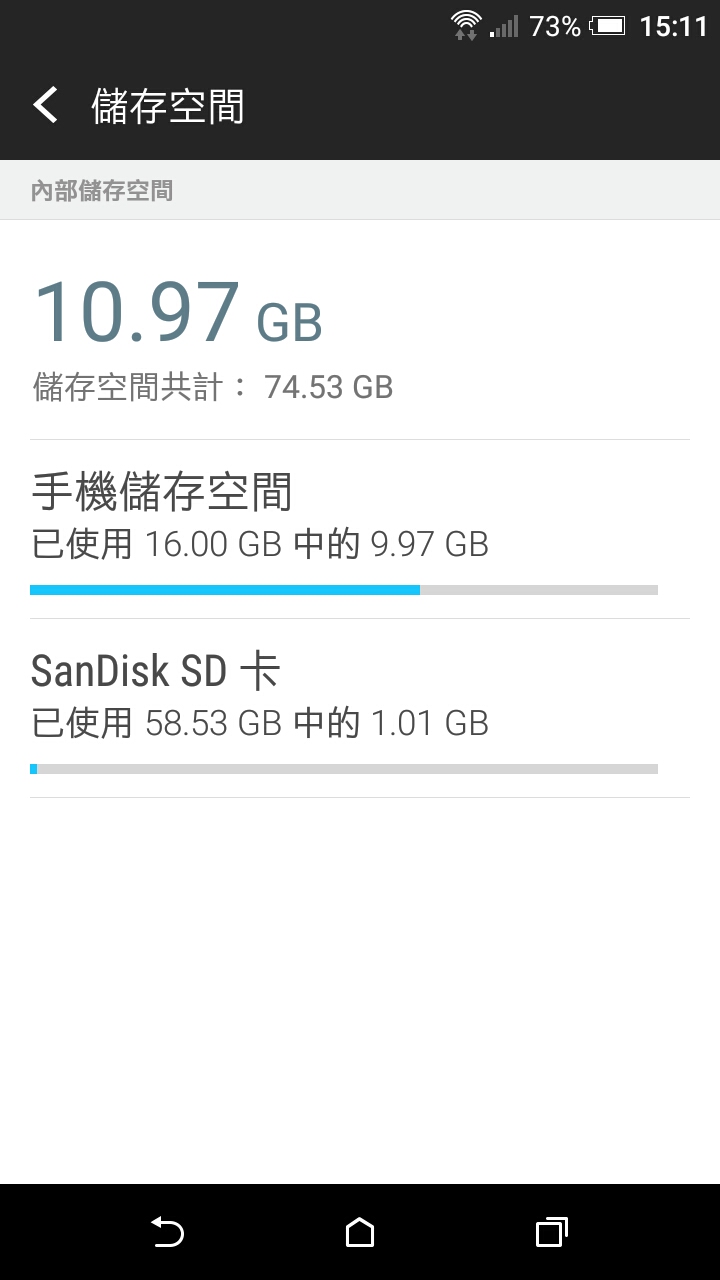720x1280 pixels.
Task: Tap the 儲存空間共計 74.53 GB line
Action: (213, 387)
